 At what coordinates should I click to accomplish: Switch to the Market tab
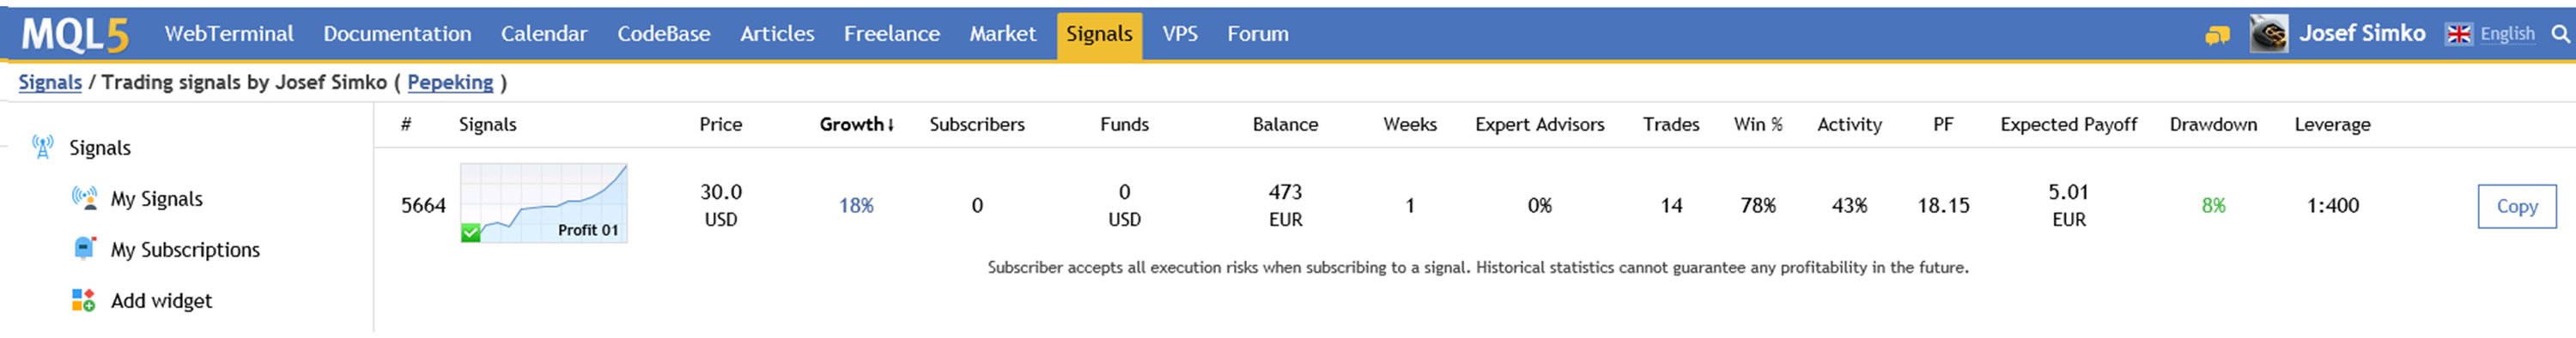[x=1002, y=34]
